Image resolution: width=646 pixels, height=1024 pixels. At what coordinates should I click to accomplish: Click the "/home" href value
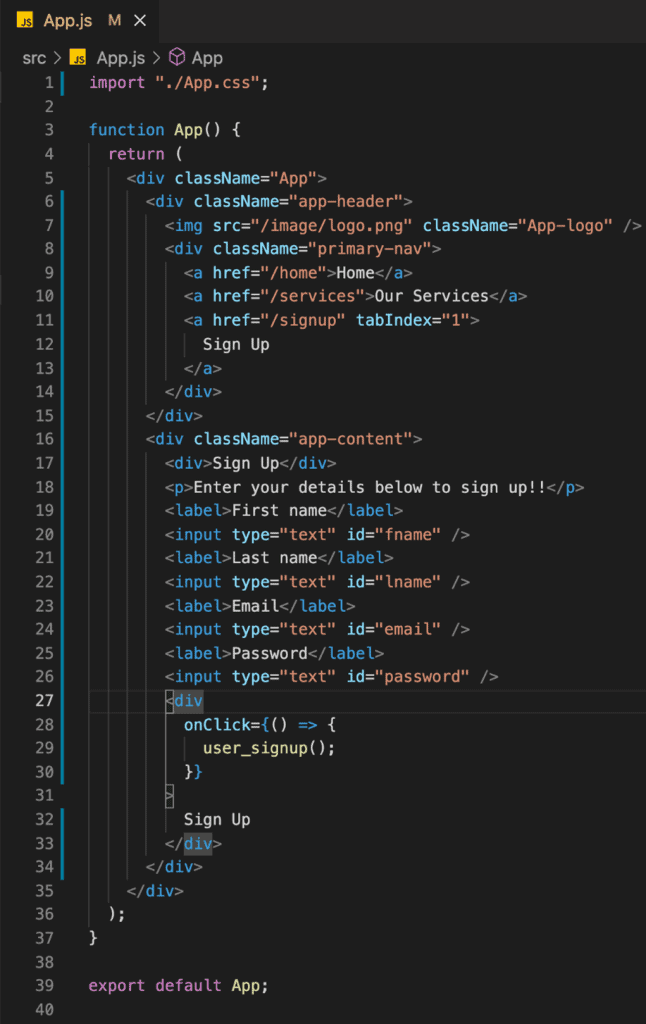point(293,273)
